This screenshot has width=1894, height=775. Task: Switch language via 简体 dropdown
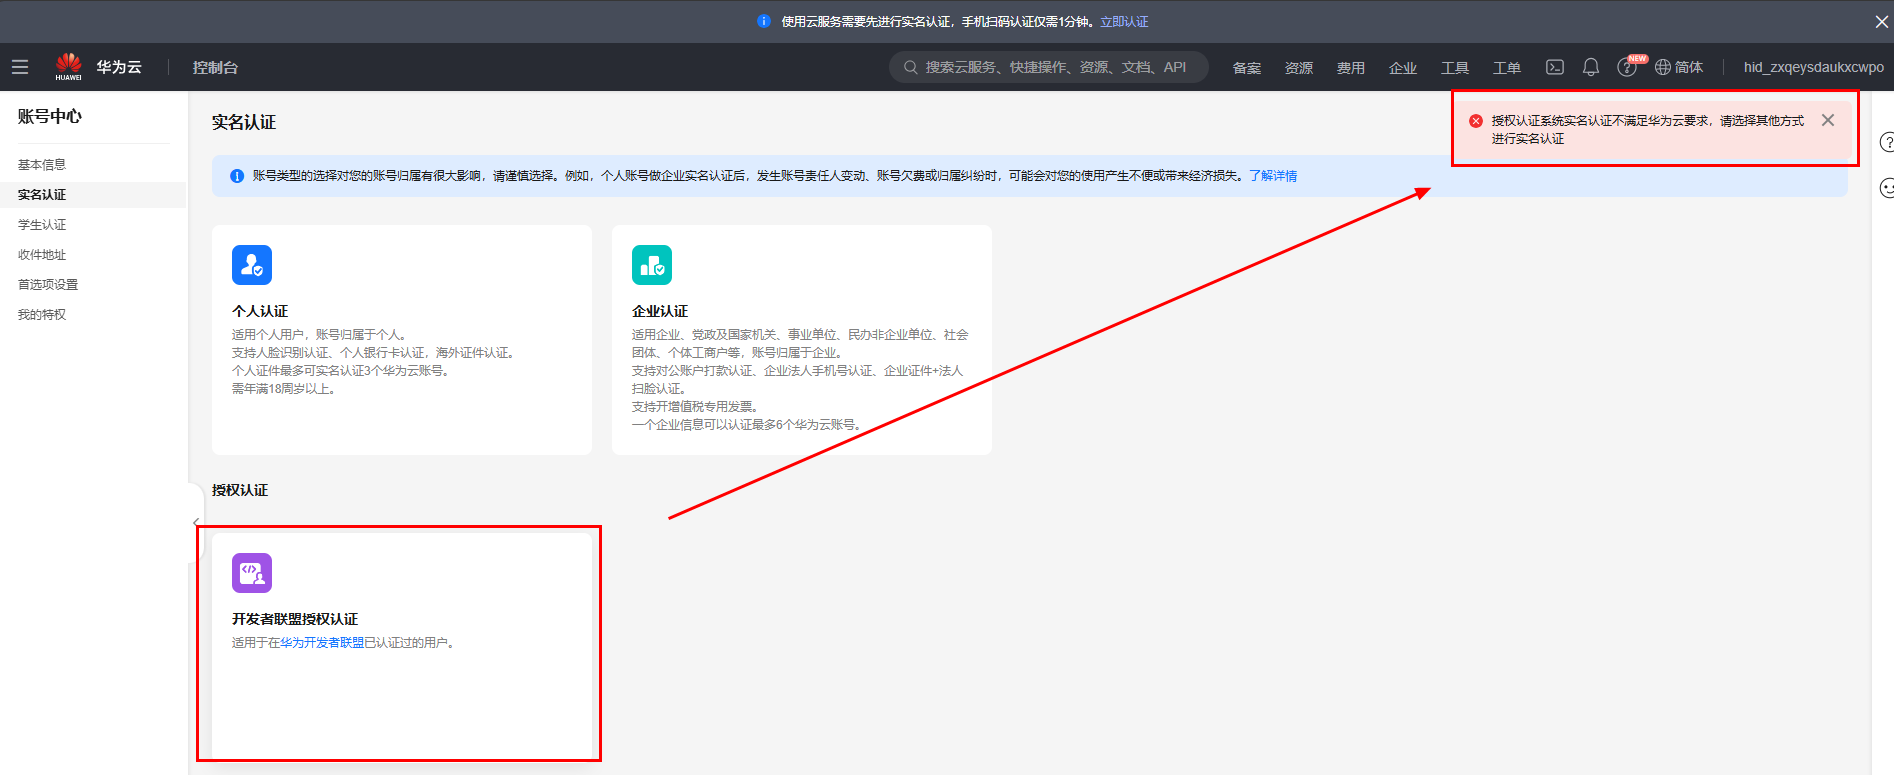tap(1689, 67)
